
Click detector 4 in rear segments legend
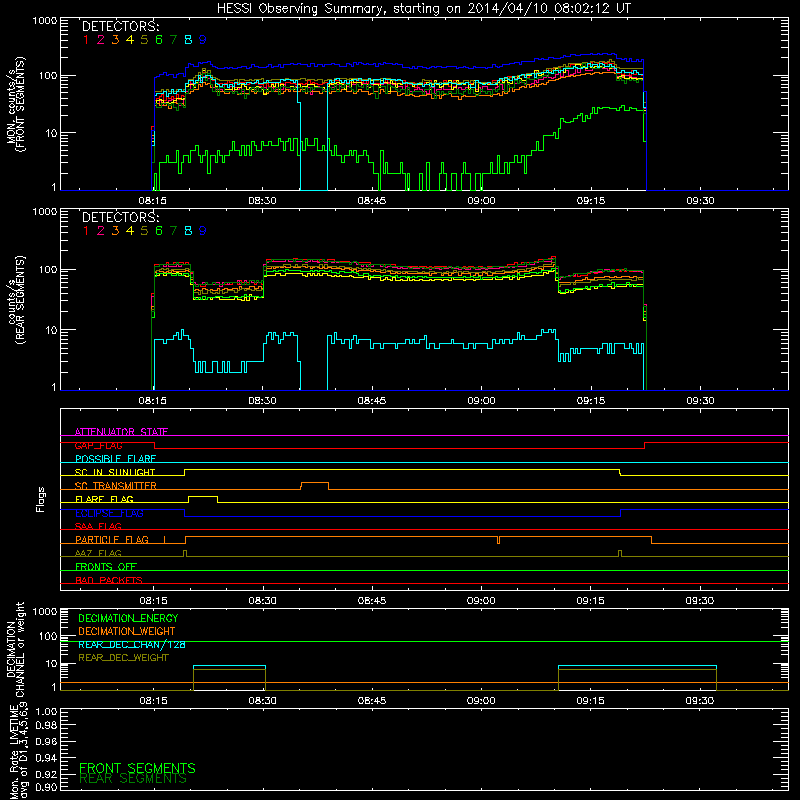pos(130,231)
